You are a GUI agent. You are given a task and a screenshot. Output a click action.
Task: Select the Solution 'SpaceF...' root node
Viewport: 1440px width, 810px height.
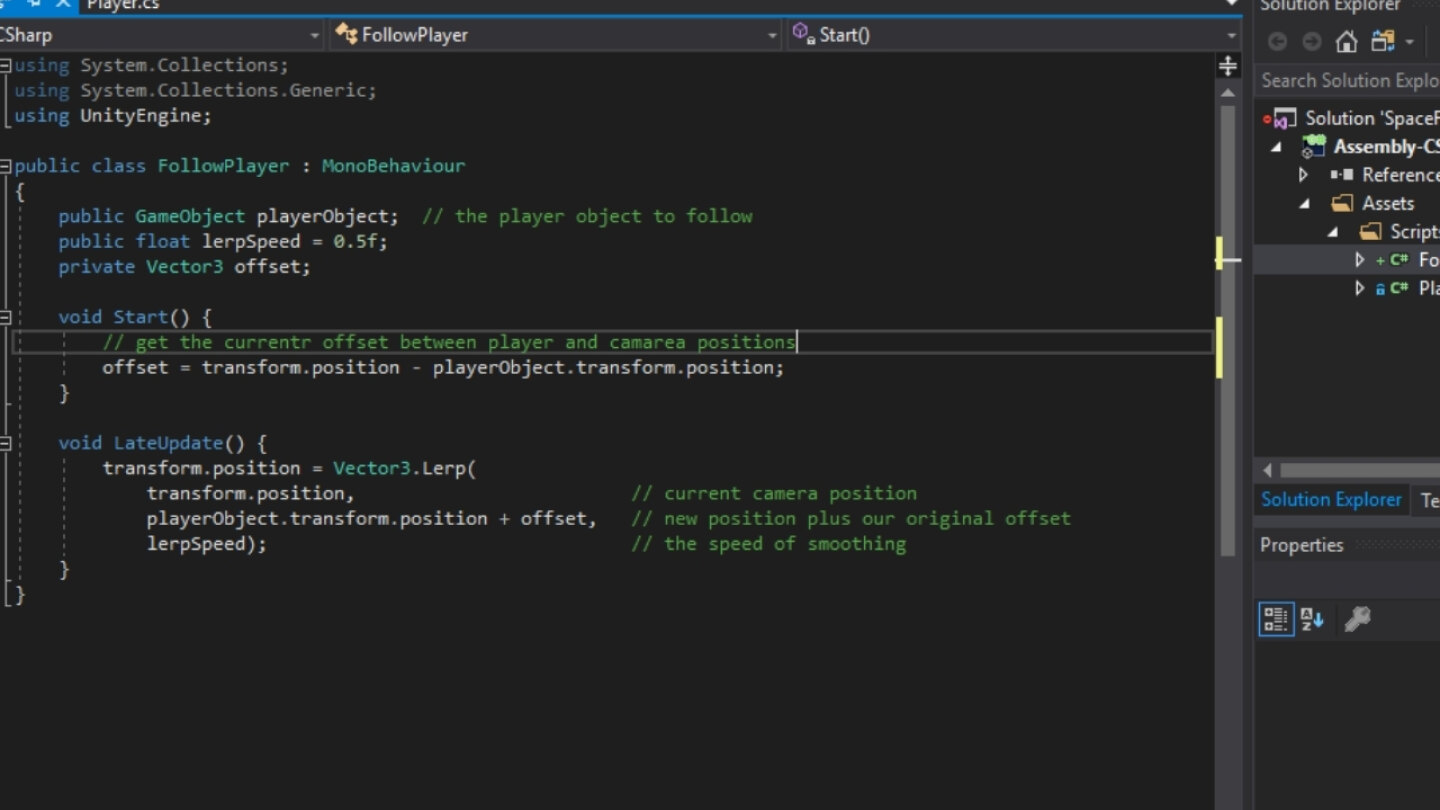click(1372, 118)
